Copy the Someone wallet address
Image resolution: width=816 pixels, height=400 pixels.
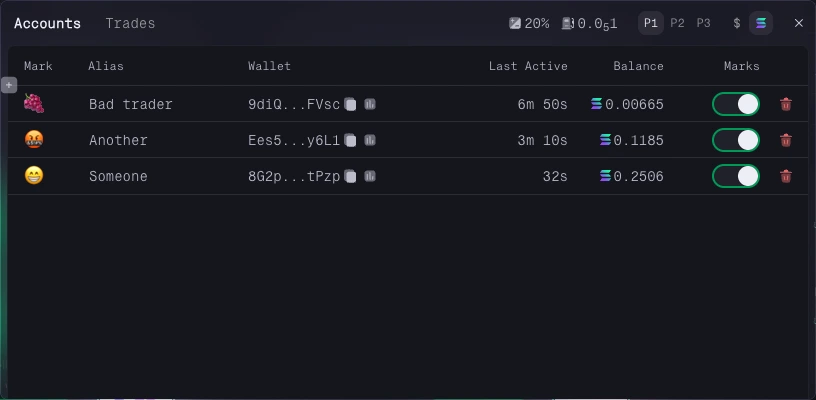click(350, 176)
